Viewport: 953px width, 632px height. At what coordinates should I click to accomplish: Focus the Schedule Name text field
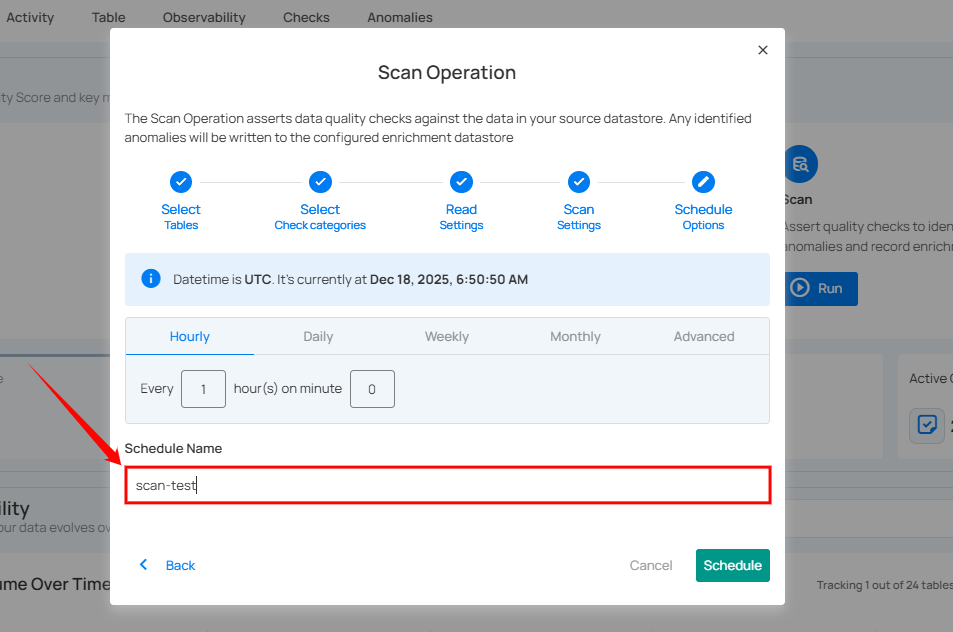coord(447,485)
